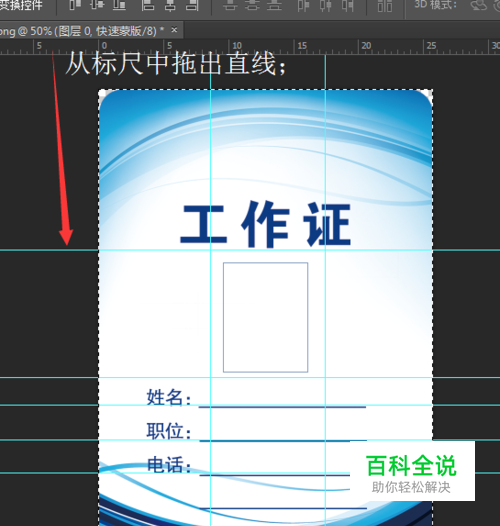Image resolution: width=500 pixels, height=526 pixels.
Task: Toggle the 变换控件 transform controls option
Action: [21, 4]
